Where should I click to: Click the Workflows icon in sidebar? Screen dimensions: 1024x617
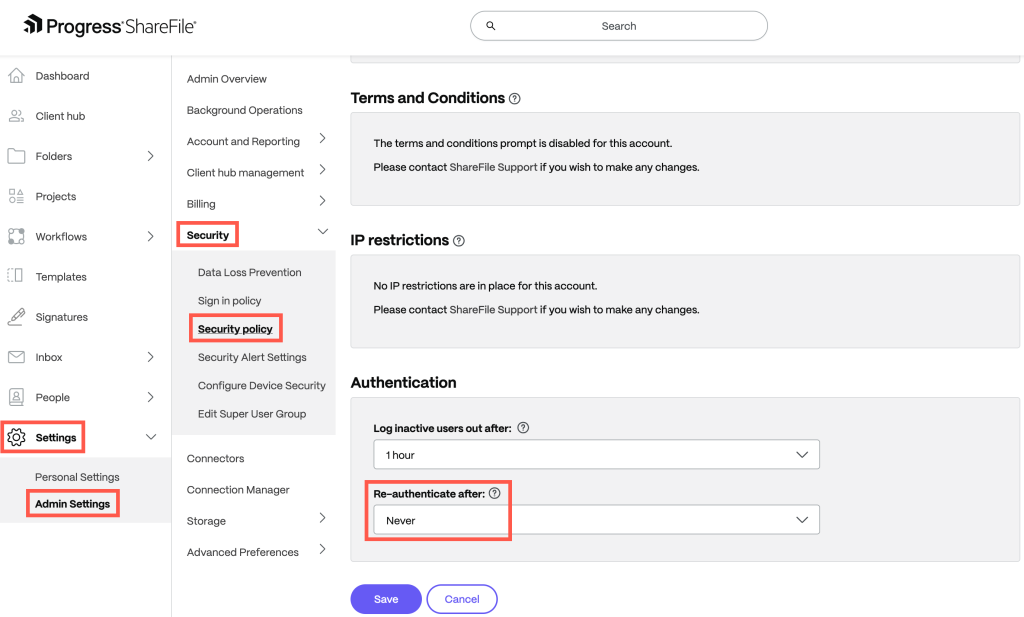coord(16,236)
